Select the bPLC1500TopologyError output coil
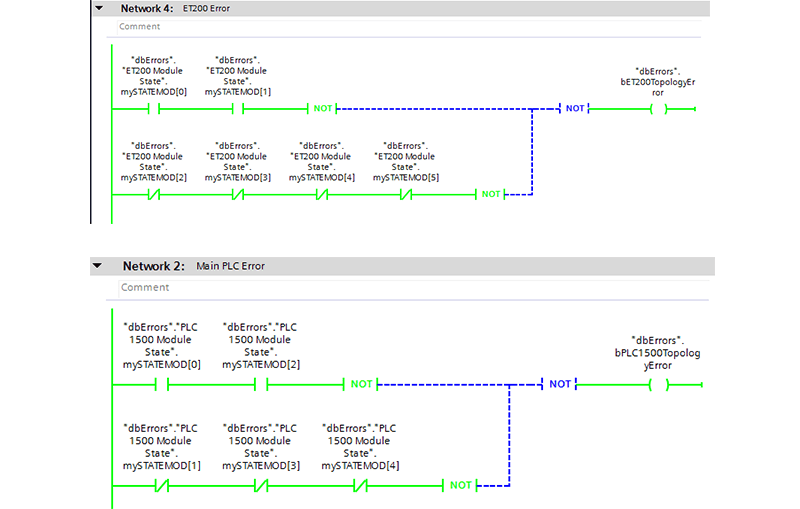800x509 pixels. tap(659, 385)
